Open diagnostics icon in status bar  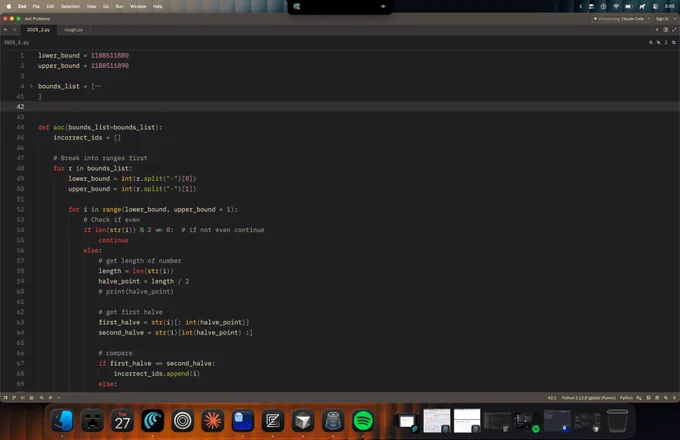50,398
